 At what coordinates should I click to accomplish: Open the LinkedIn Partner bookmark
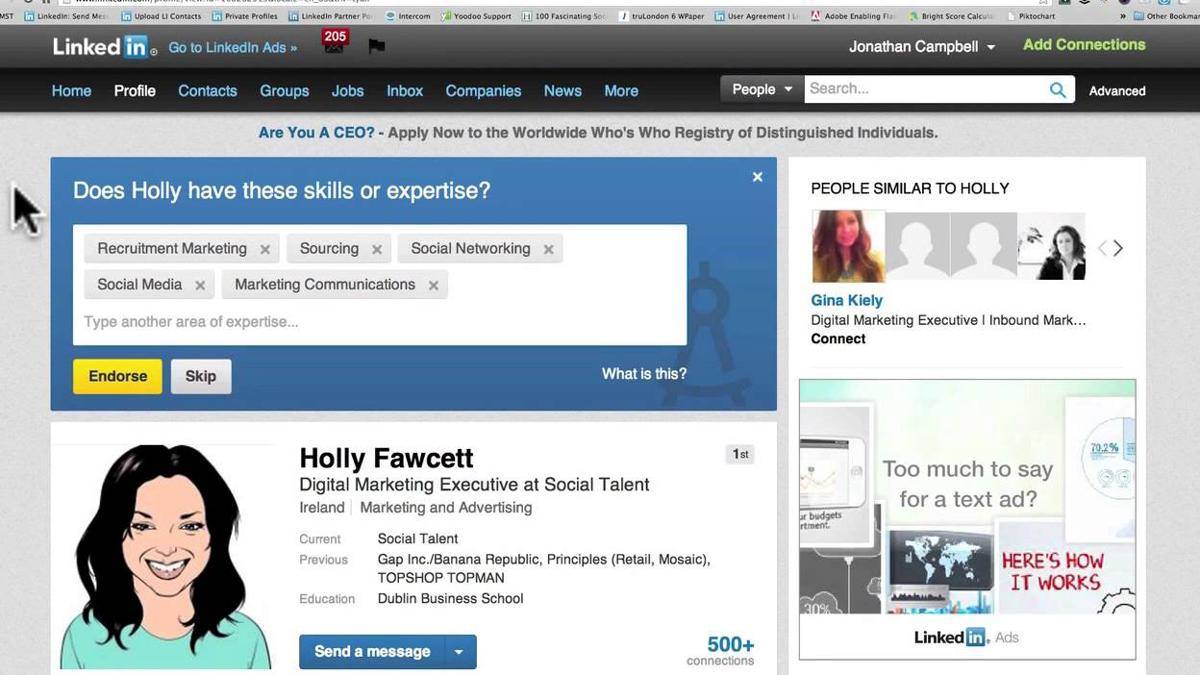click(x=329, y=16)
